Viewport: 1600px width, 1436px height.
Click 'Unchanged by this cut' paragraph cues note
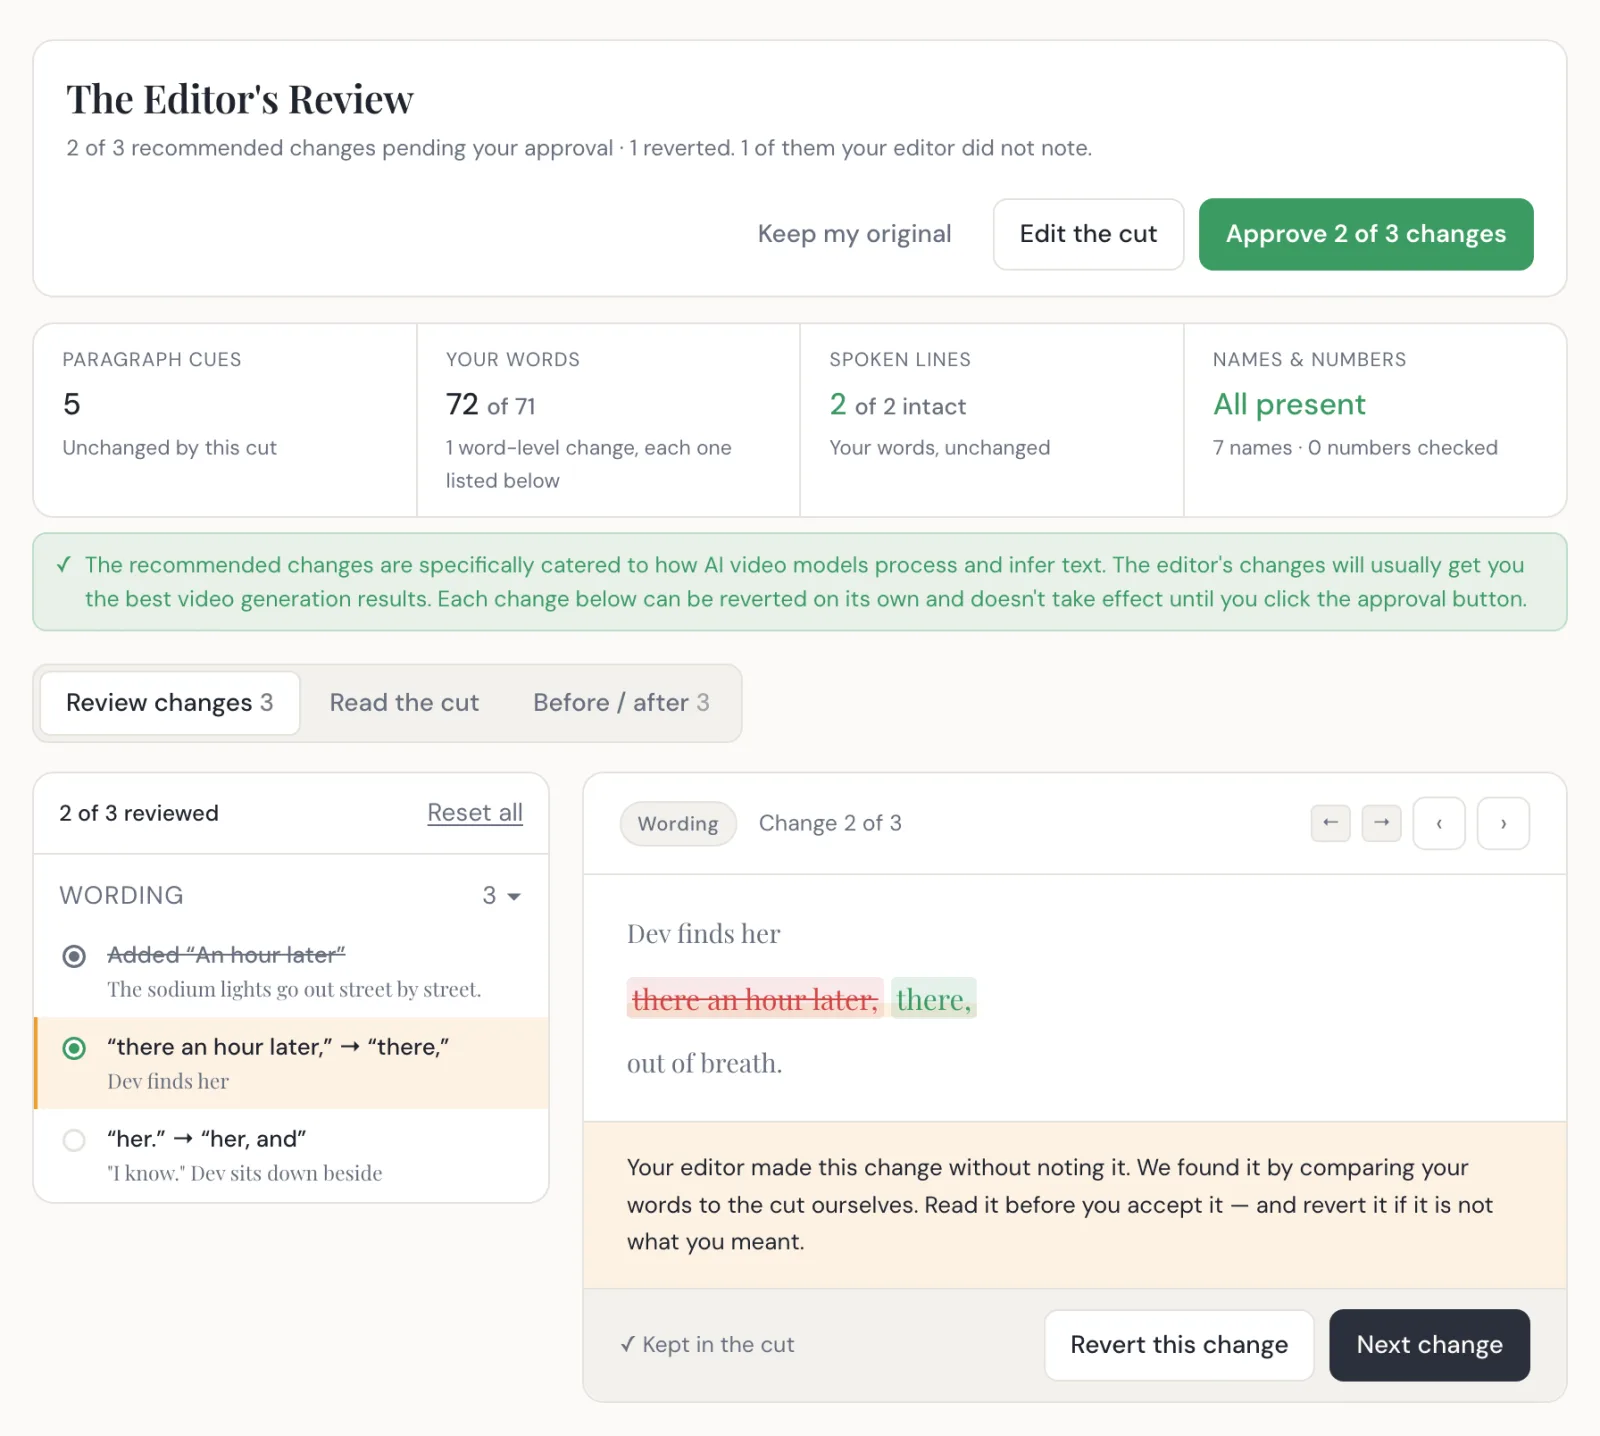(169, 448)
